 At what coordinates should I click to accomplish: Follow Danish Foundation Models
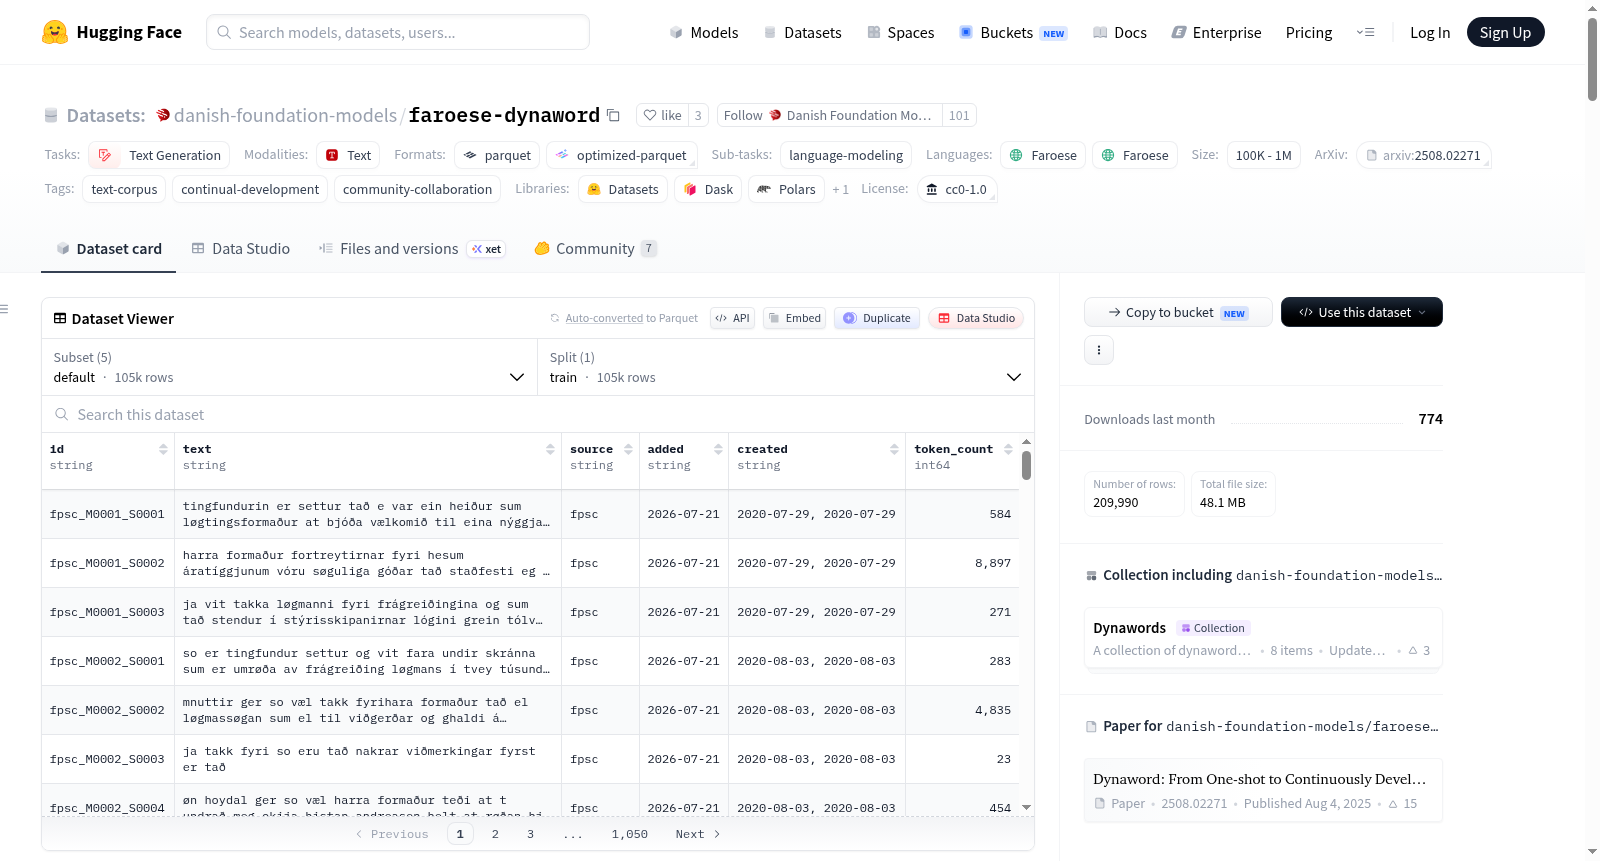830,115
